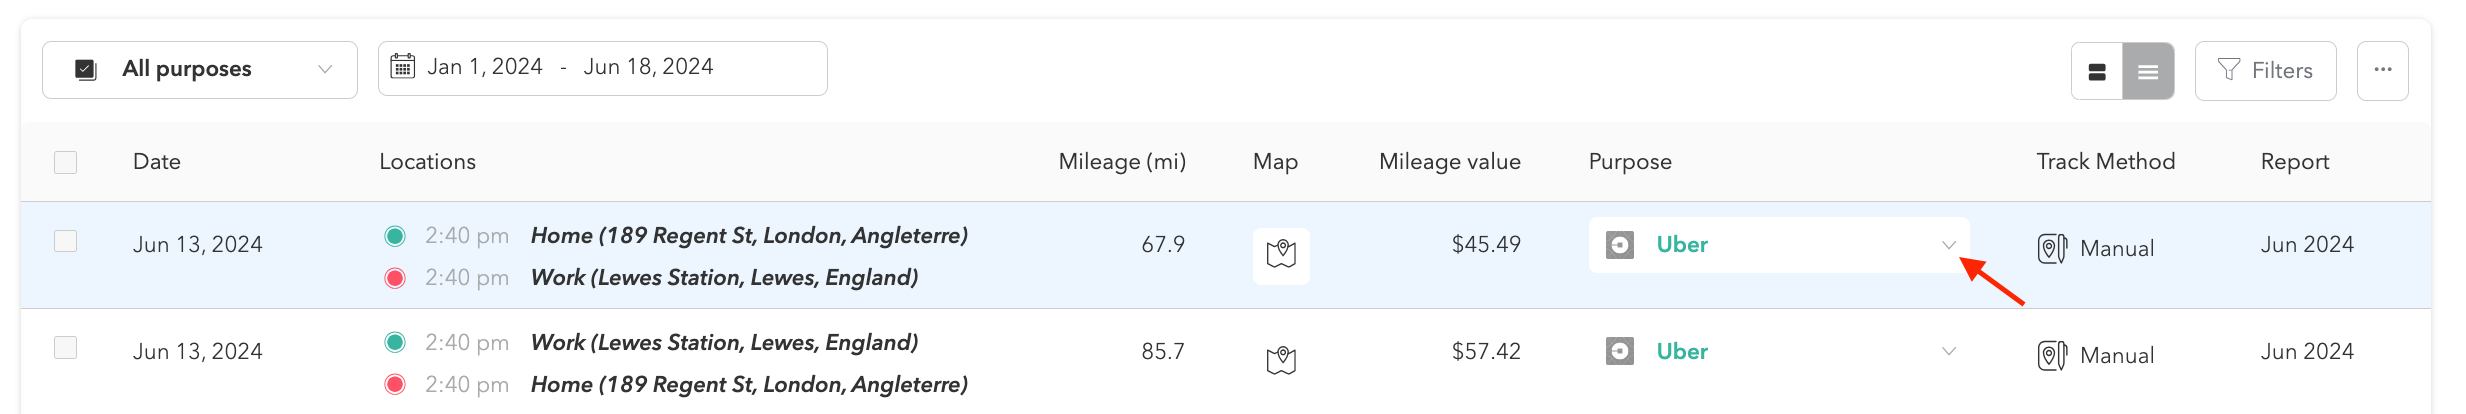The height and width of the screenshot is (414, 2466).
Task: Switch to the expanded card view icon
Action: pyautogui.click(x=2097, y=71)
